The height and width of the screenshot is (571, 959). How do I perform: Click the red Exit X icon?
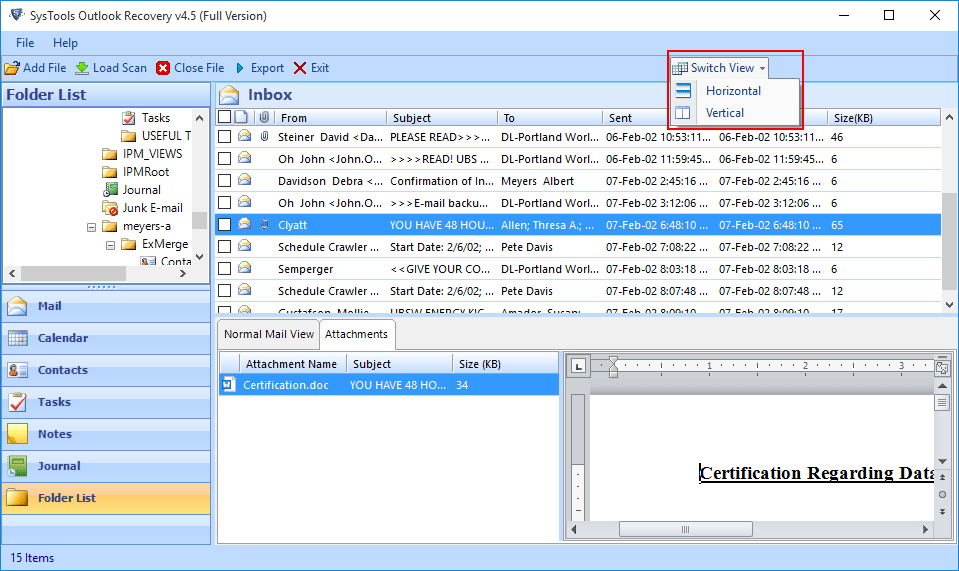tap(300, 68)
